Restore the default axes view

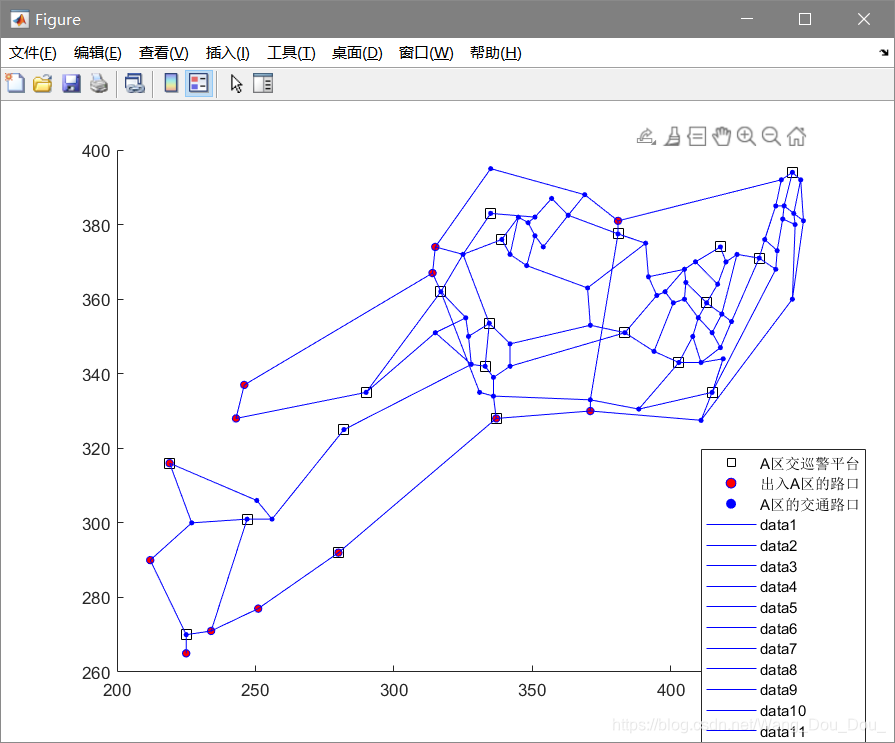coord(796,136)
